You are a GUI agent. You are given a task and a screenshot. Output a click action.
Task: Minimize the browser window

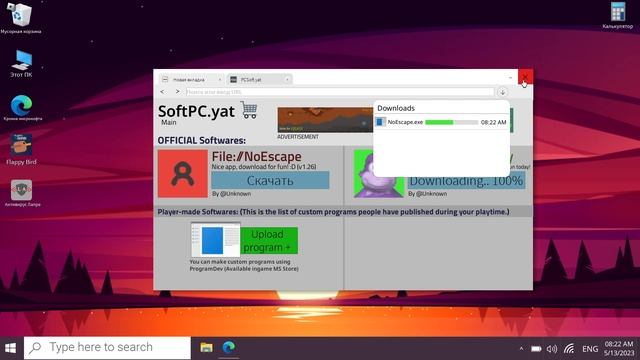(510, 77)
